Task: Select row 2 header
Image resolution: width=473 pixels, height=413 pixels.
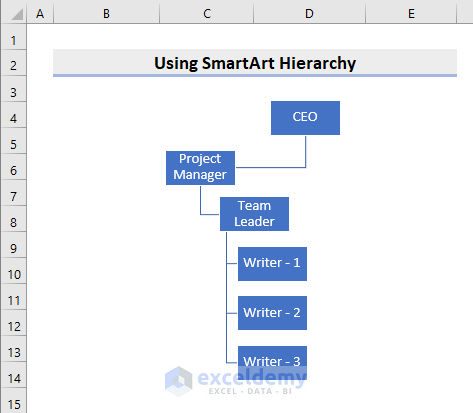Action: tap(14, 63)
